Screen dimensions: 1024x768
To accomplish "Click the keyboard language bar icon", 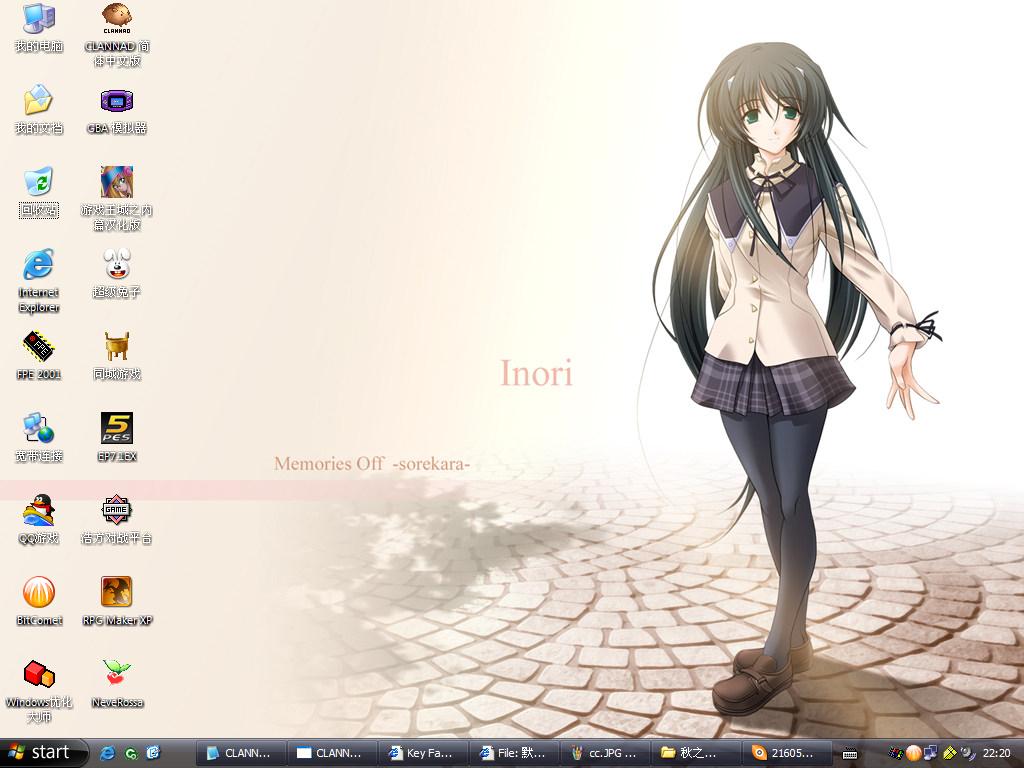I will [850, 754].
